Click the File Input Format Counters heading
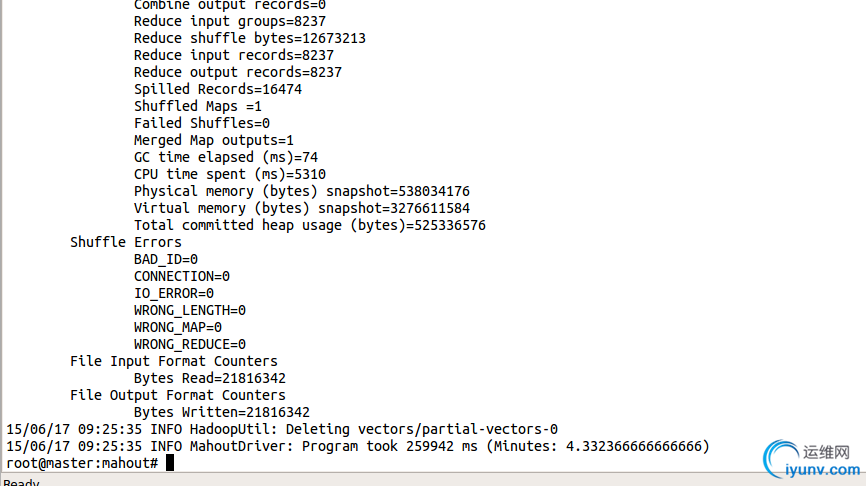 pos(174,361)
